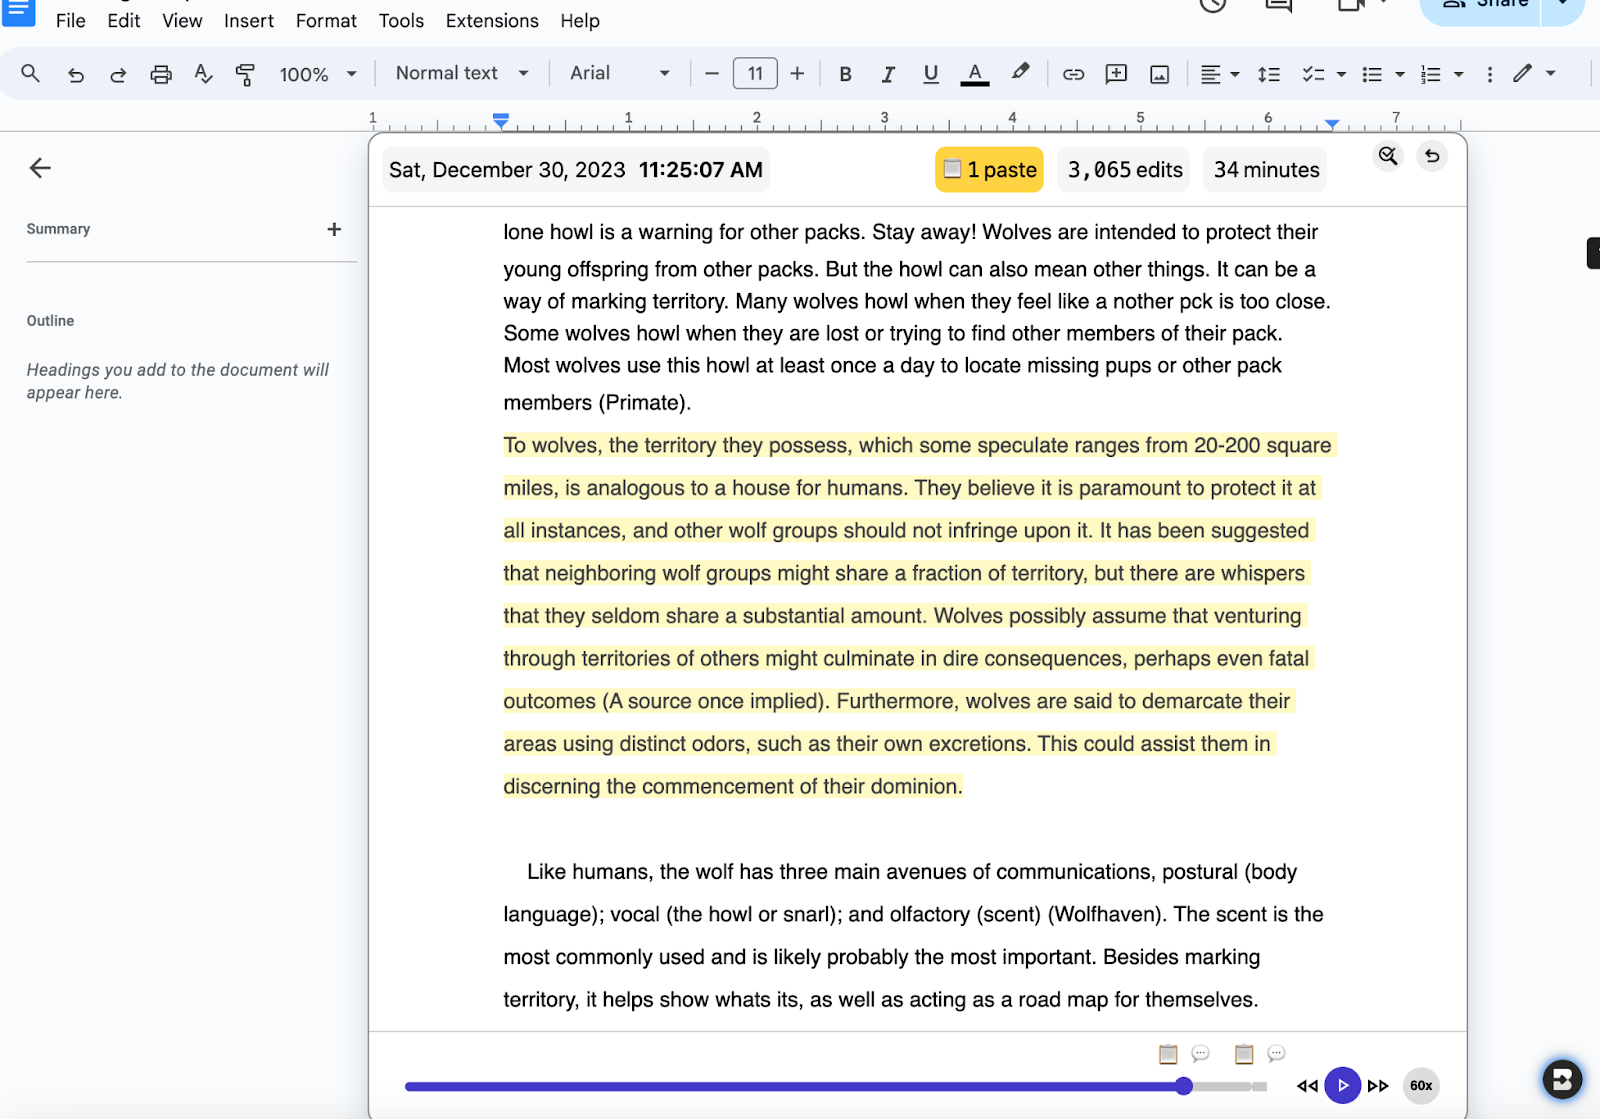Open the Format menu
This screenshot has width=1600, height=1119.
(326, 21)
